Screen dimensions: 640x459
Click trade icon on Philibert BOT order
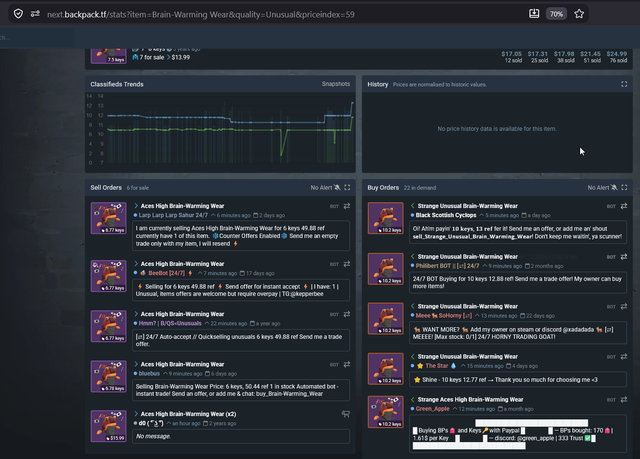[x=624, y=257]
